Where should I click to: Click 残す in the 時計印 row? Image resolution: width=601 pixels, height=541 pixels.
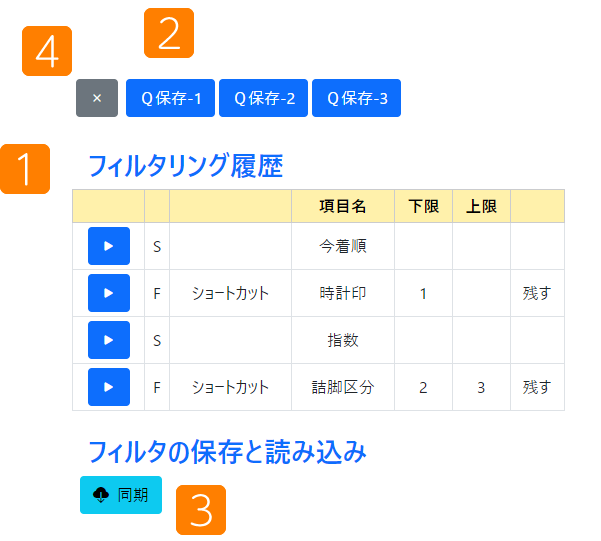click(537, 294)
